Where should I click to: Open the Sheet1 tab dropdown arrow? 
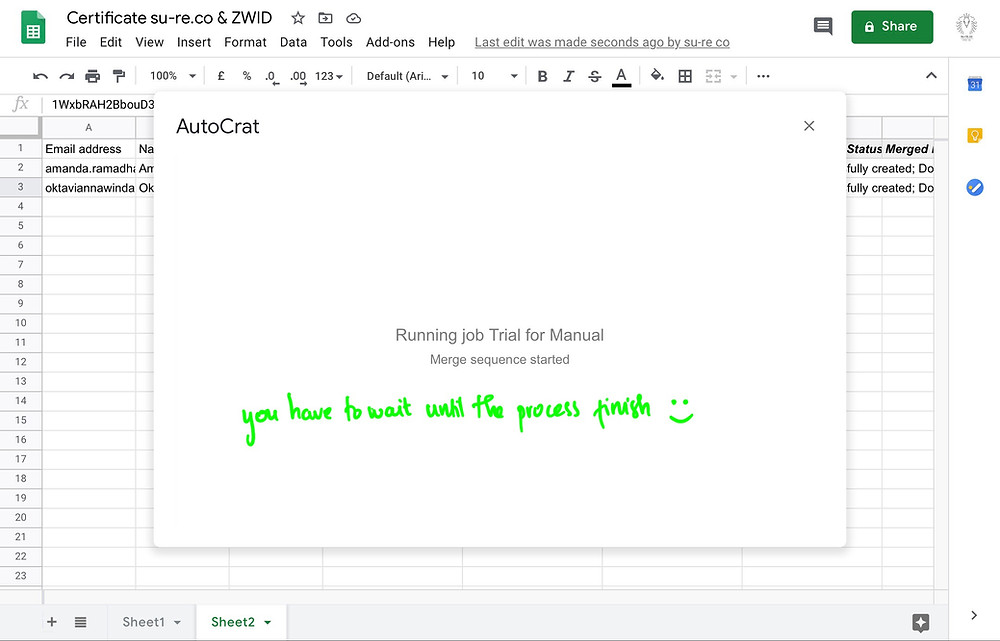click(x=177, y=623)
